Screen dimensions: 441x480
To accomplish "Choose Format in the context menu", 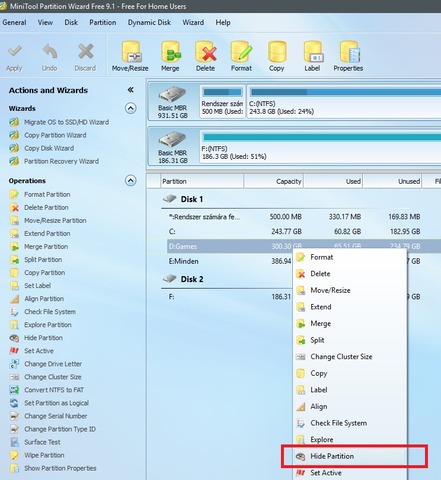I will [x=350, y=257].
